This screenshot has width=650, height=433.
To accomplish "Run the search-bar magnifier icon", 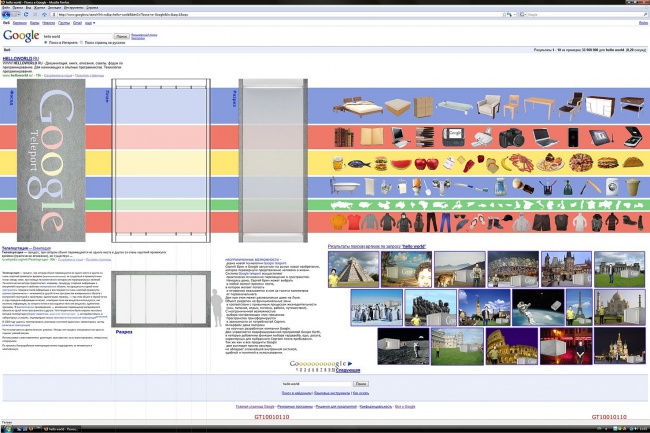I will click(645, 15).
